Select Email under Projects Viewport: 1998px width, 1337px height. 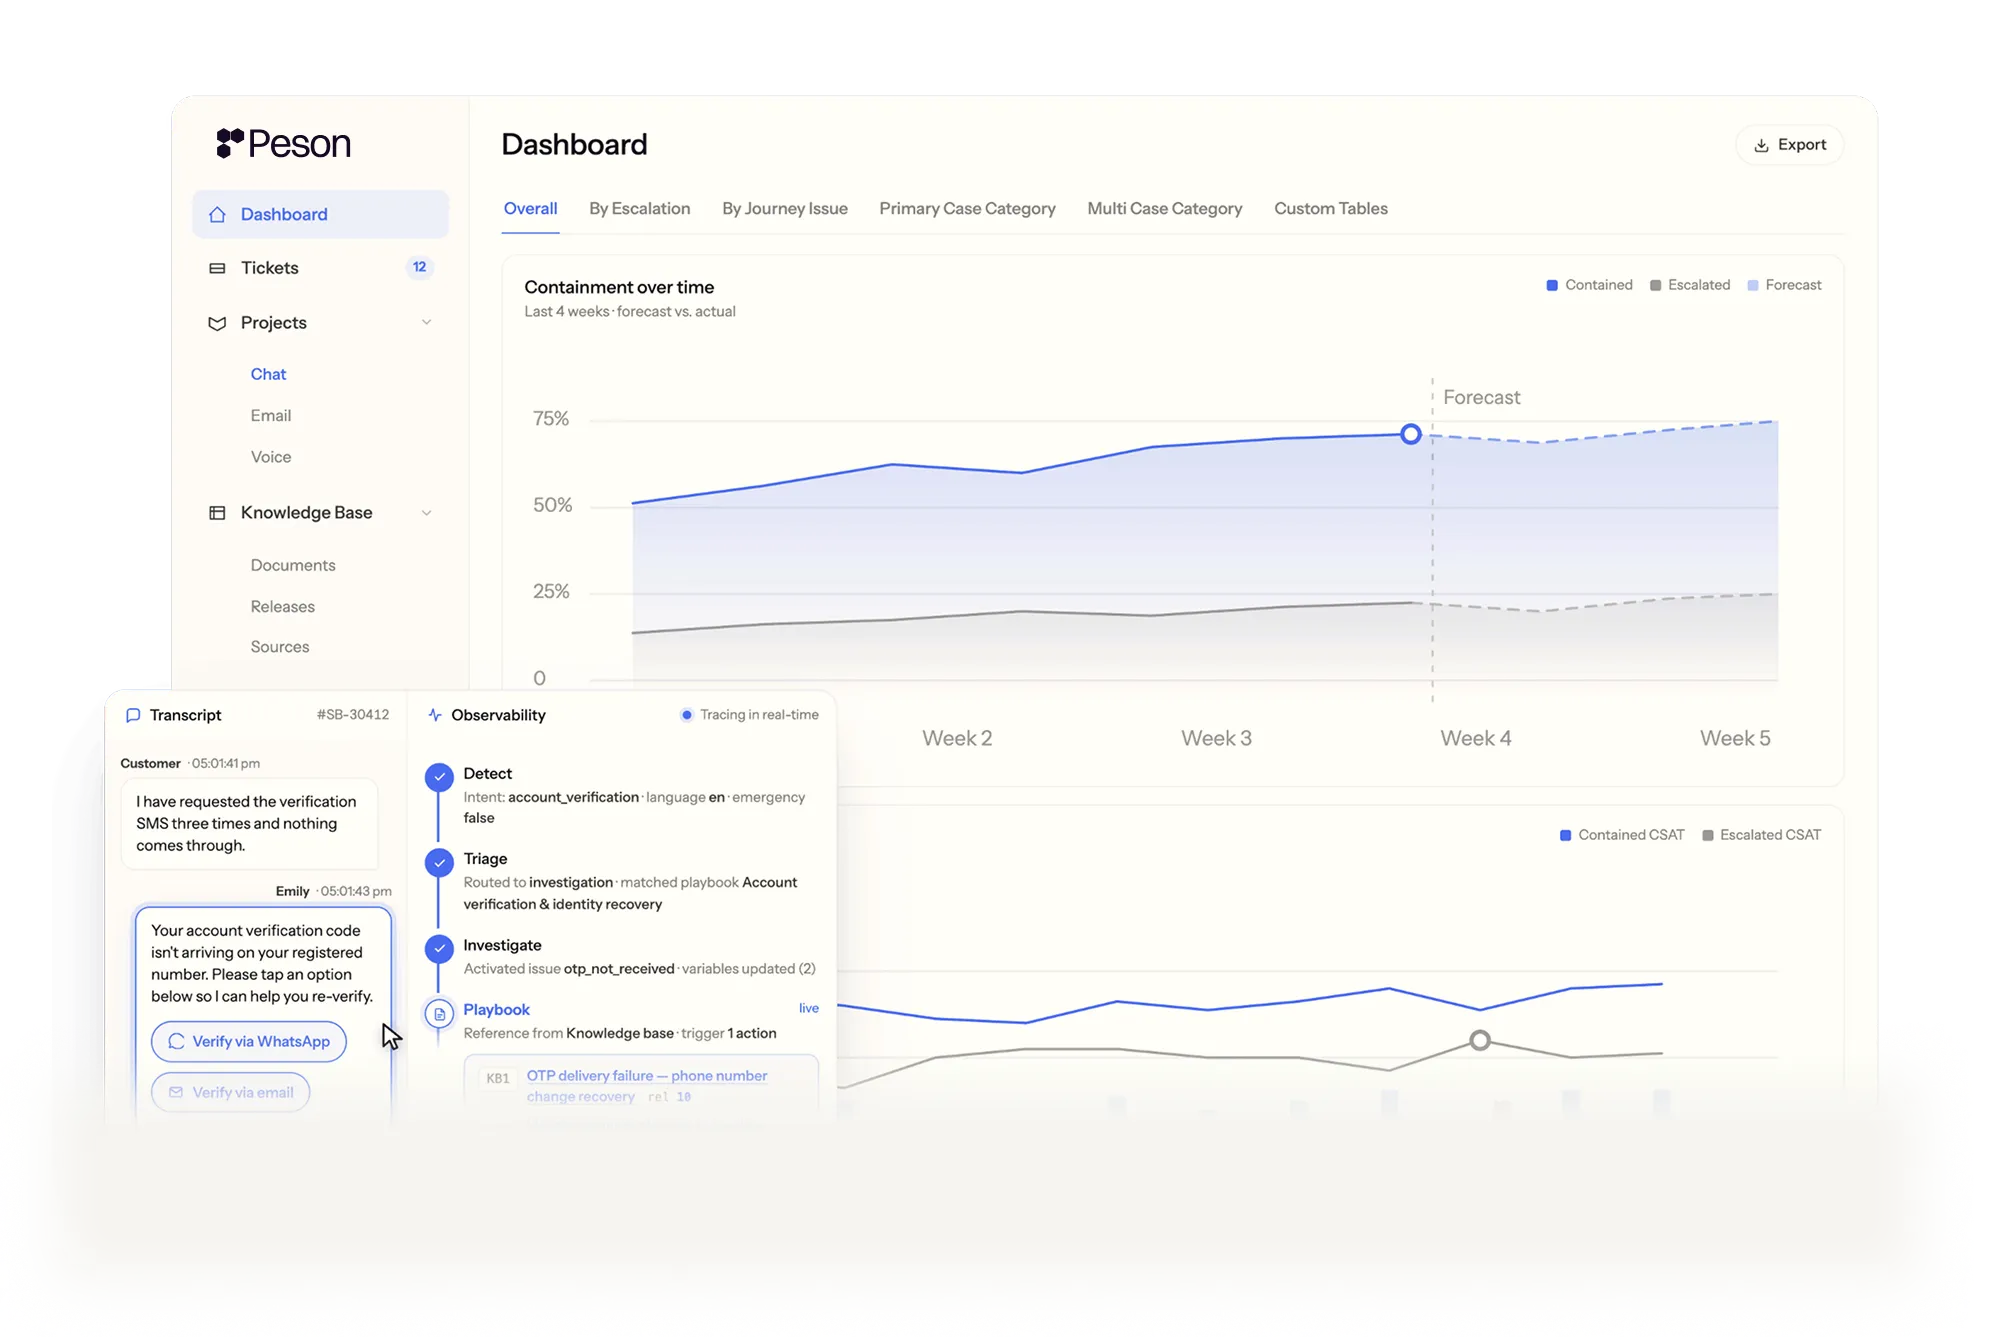[271, 415]
